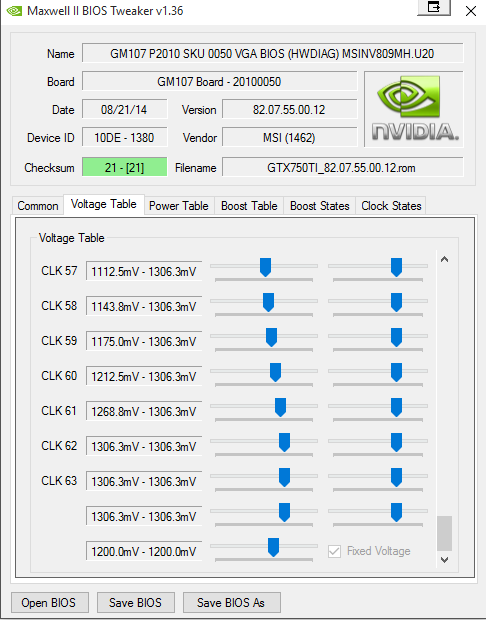Click the Save BIOS As button

point(231,603)
